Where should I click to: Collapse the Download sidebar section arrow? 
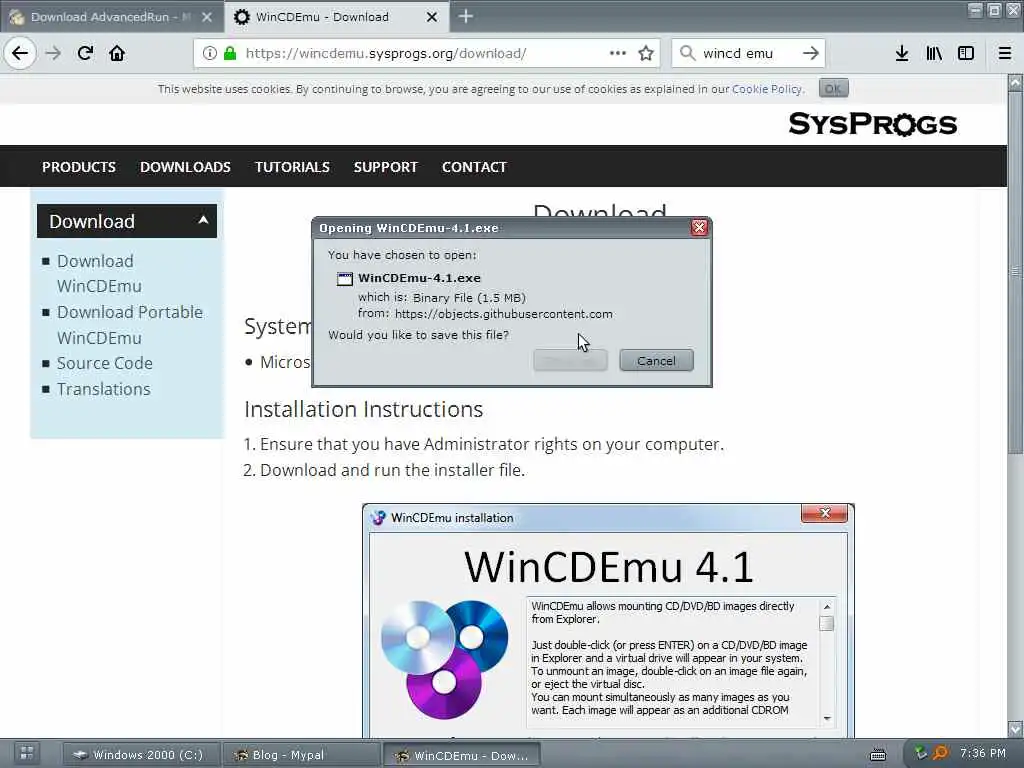point(203,221)
